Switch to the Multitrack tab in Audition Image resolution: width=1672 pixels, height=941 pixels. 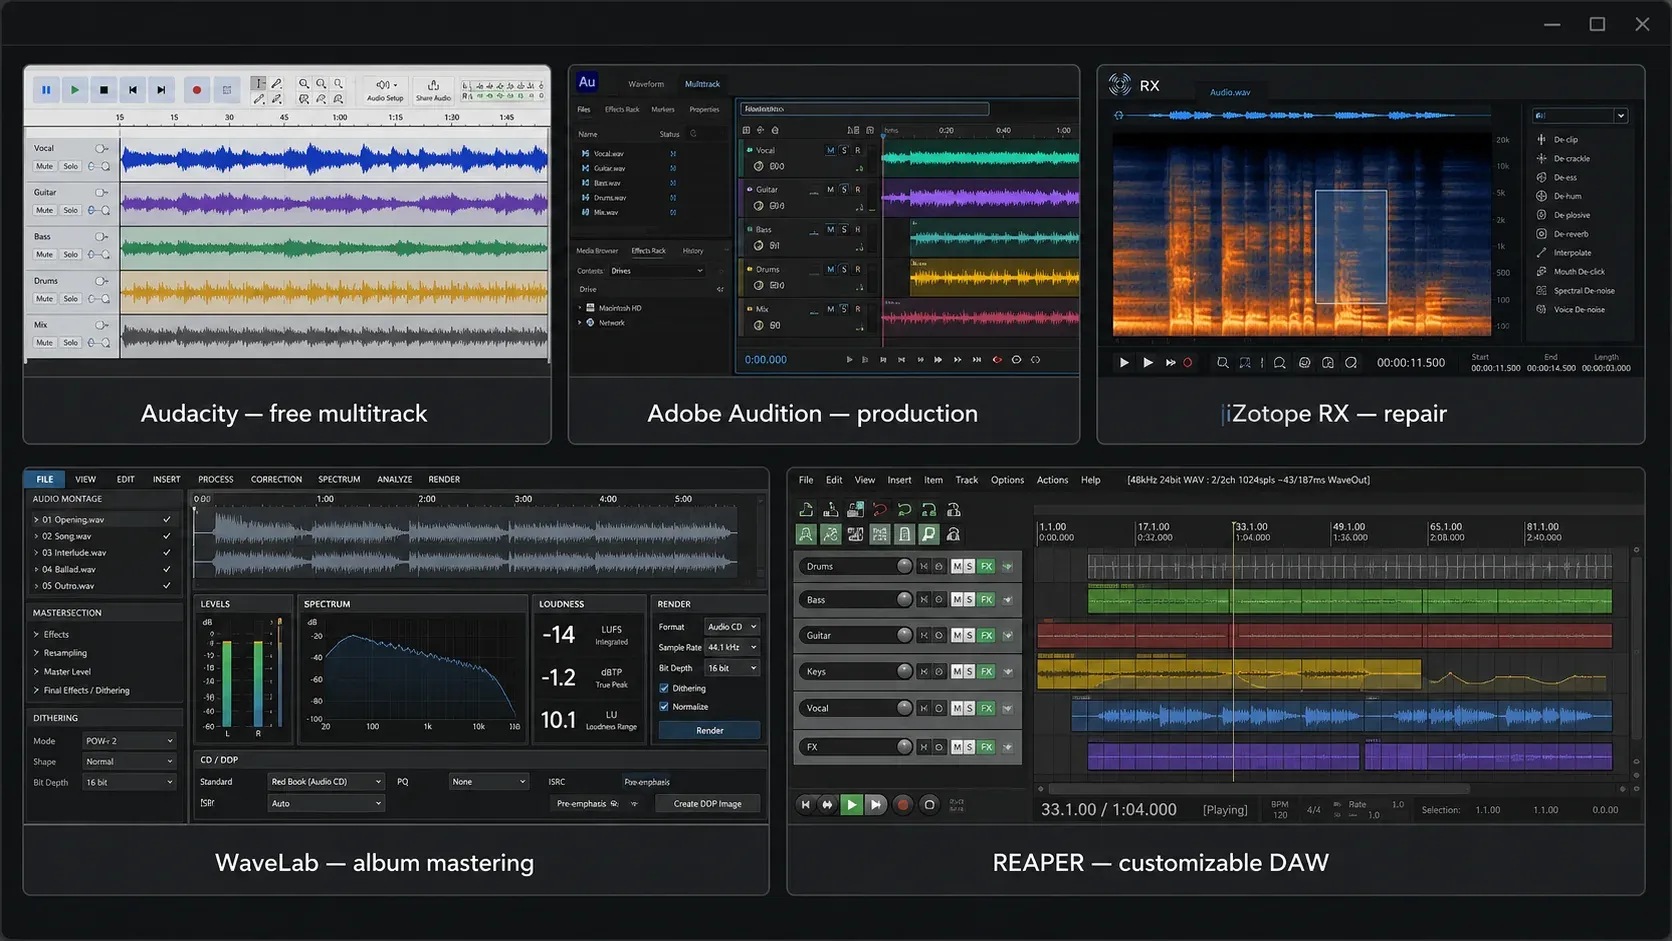click(x=702, y=84)
